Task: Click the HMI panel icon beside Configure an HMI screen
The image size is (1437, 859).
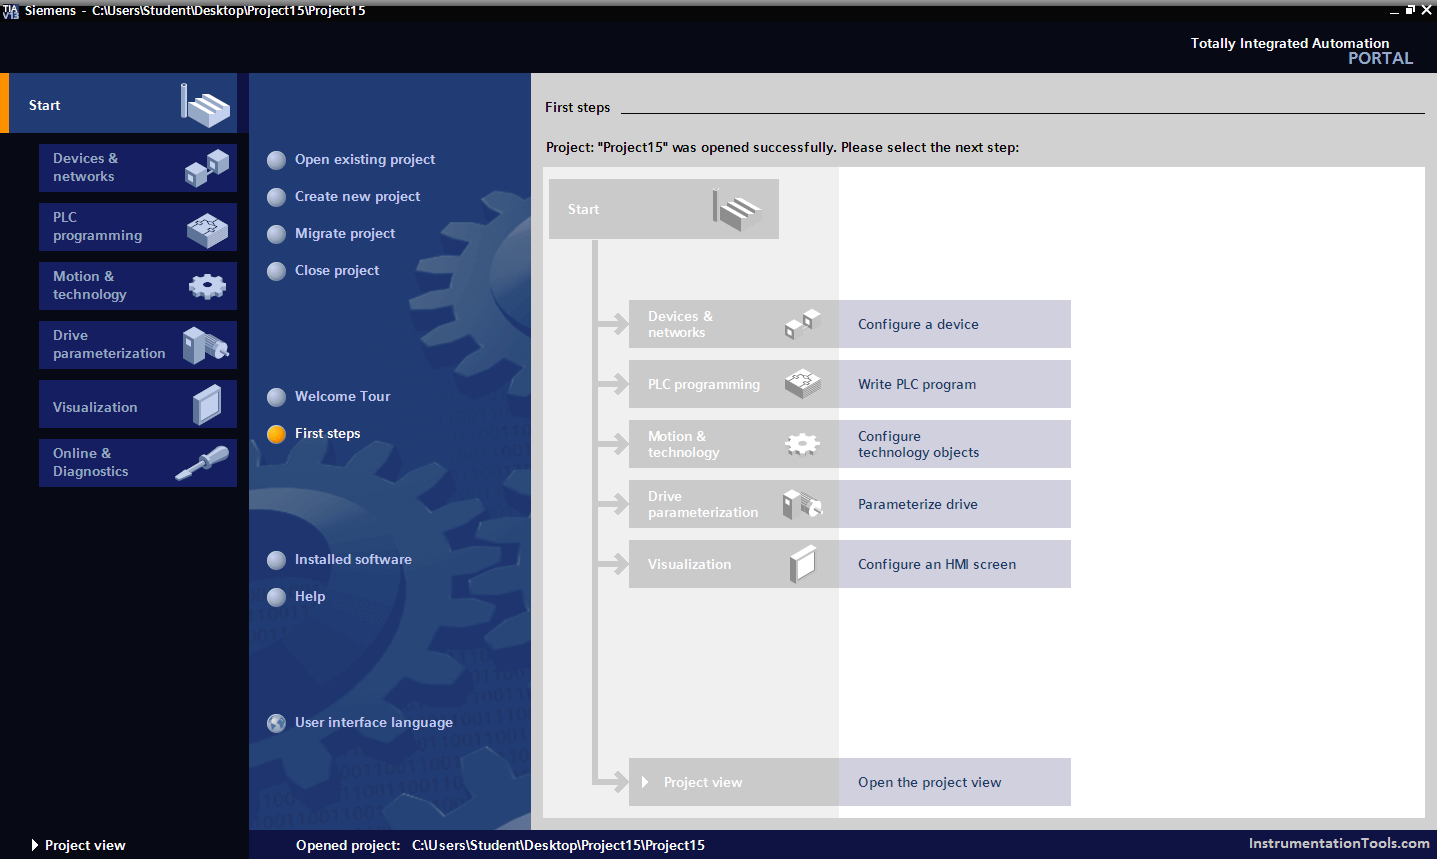Action: click(803, 564)
